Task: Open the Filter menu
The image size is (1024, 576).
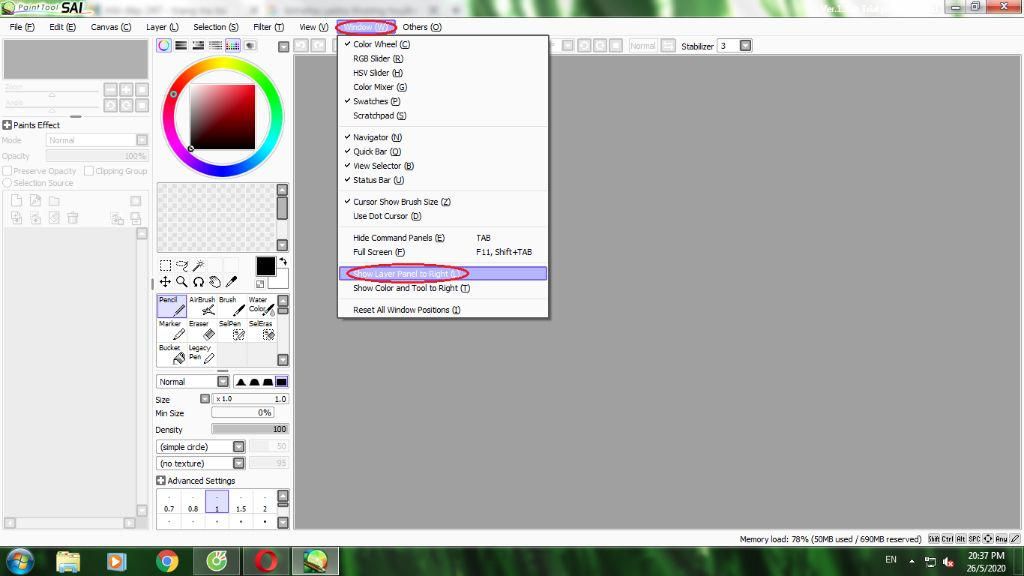Action: [x=268, y=27]
